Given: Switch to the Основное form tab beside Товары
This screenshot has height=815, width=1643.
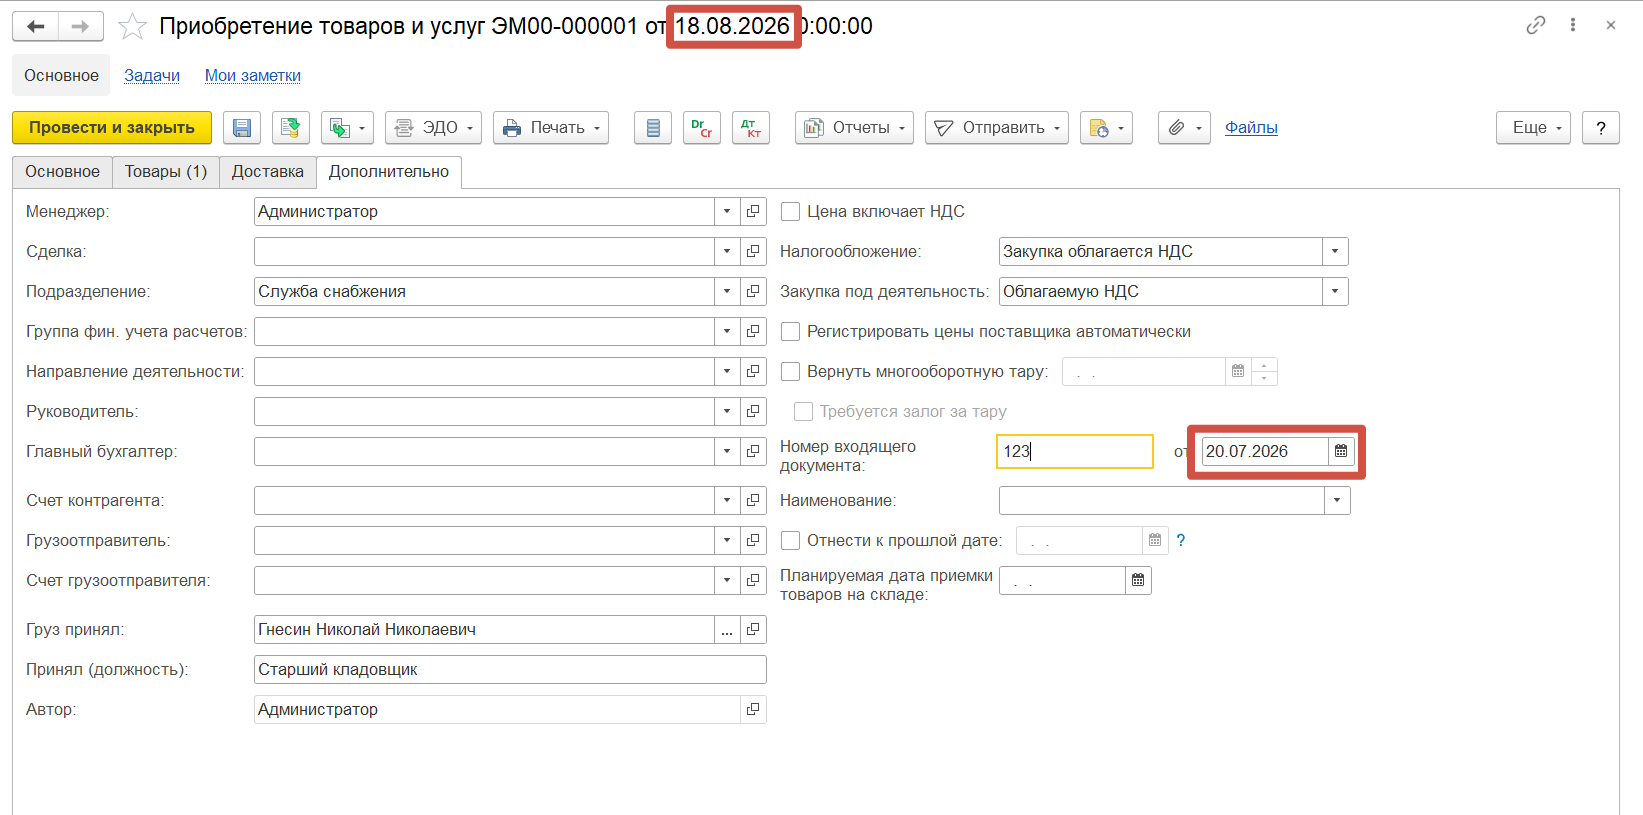Looking at the screenshot, I should pos(62,172).
